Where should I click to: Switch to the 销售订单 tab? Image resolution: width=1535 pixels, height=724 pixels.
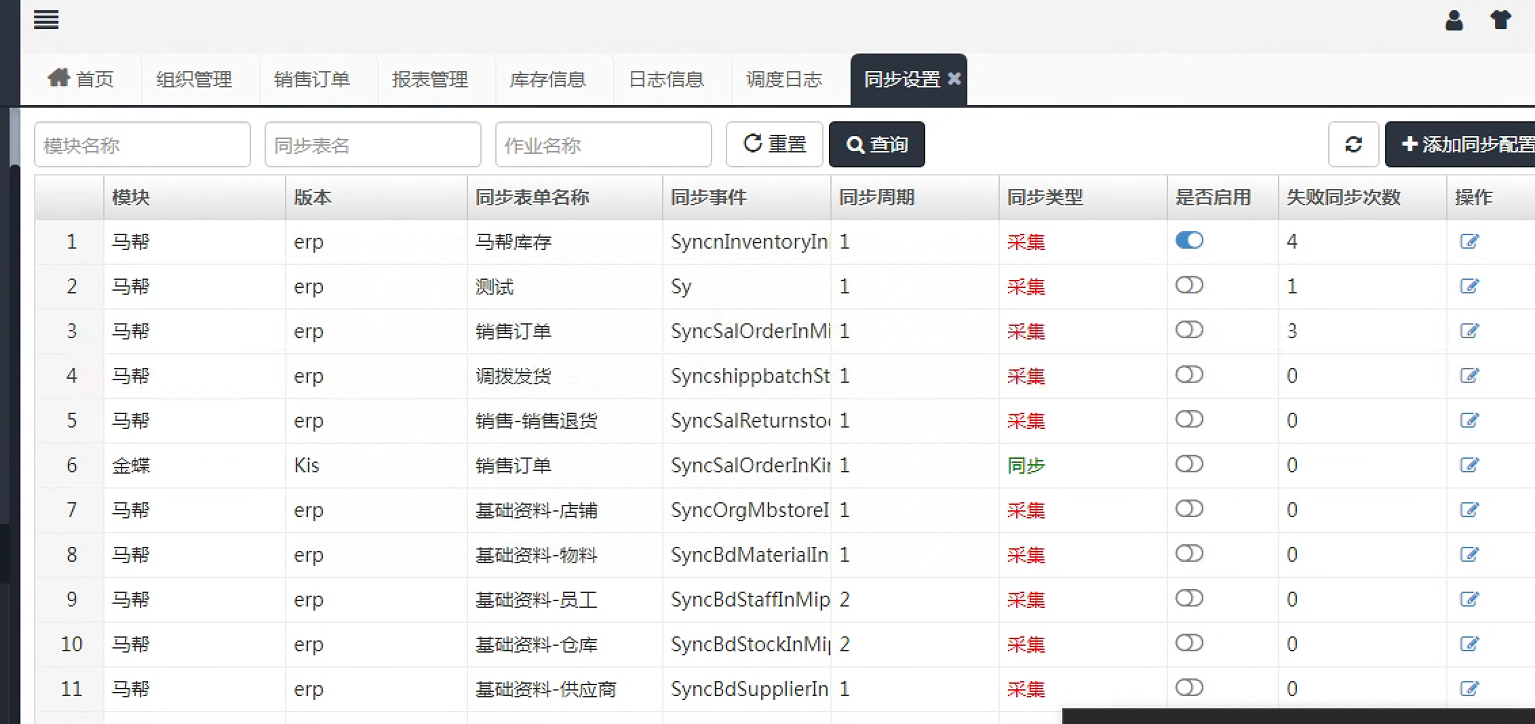pos(312,79)
